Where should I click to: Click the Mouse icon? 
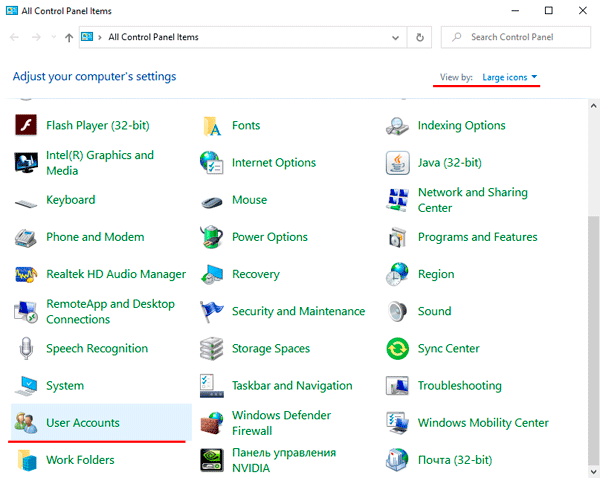click(212, 202)
